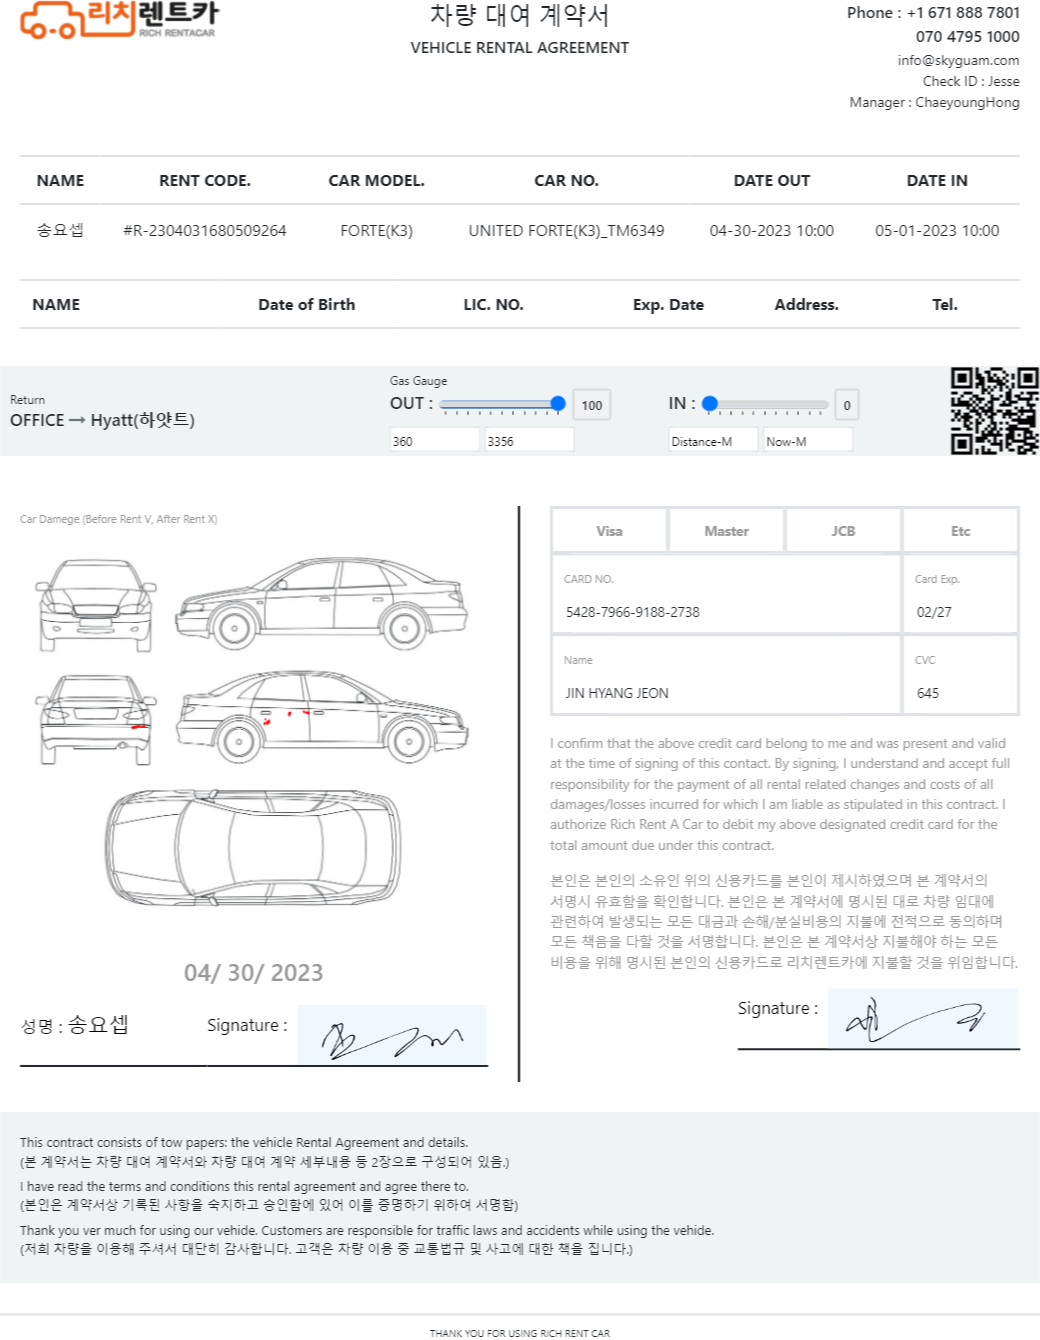Select the right-side car diagram with red marks

322,717
